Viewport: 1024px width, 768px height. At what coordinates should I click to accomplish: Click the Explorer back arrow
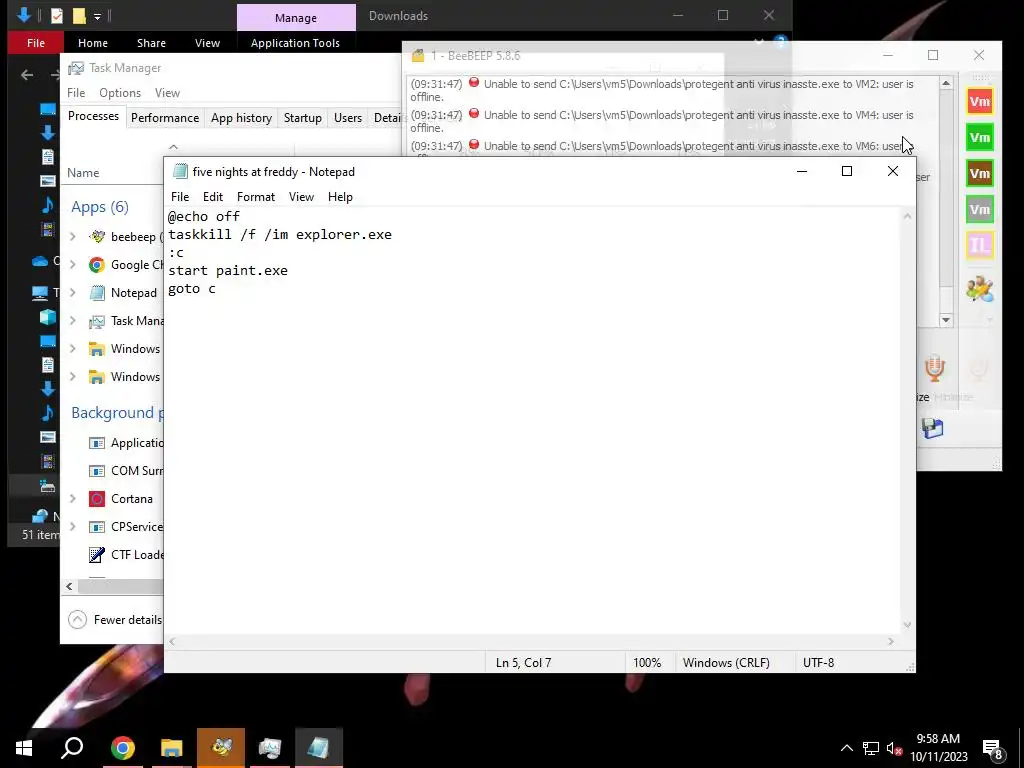[27, 75]
